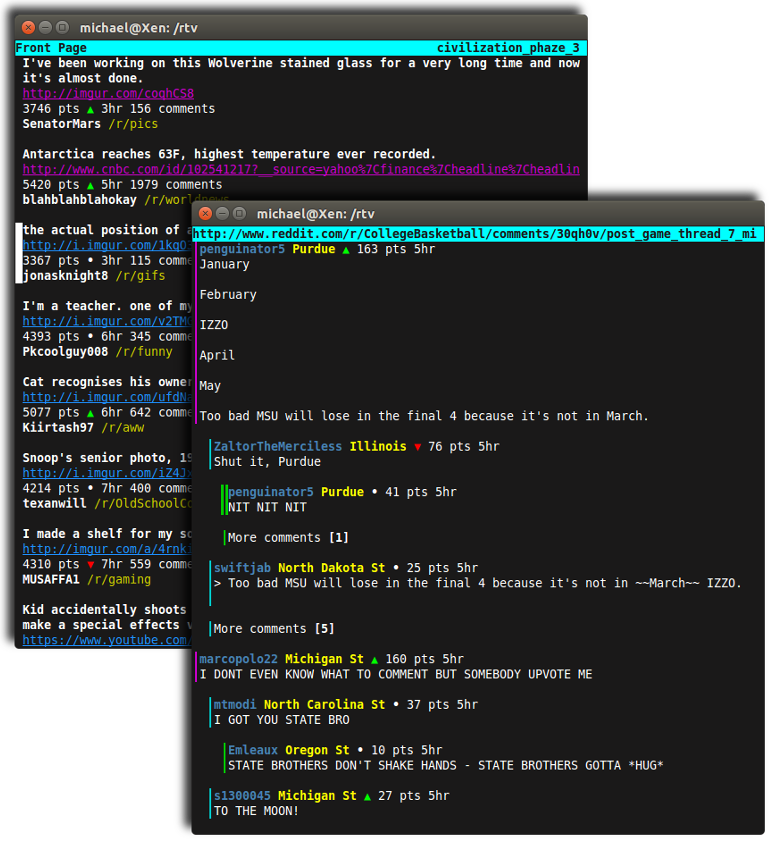Select the /r/aww subreddit label

click(x=123, y=428)
